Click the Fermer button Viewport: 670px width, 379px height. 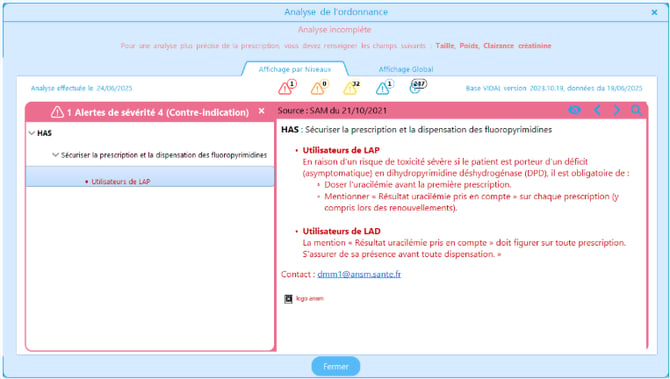tap(335, 366)
